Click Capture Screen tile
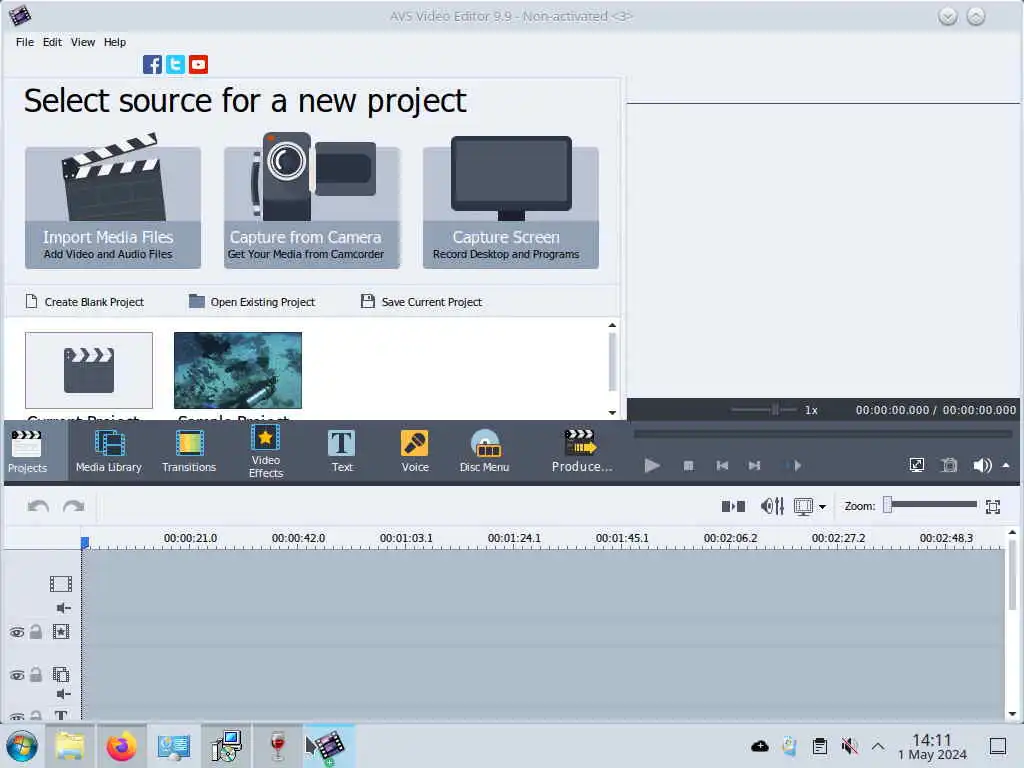1024x768 pixels. point(511,201)
